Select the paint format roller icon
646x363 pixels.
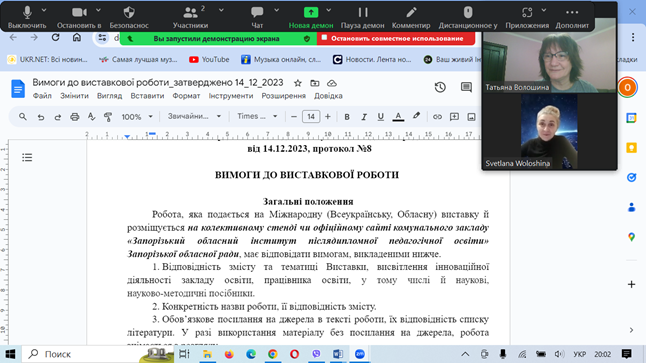[x=108, y=117]
